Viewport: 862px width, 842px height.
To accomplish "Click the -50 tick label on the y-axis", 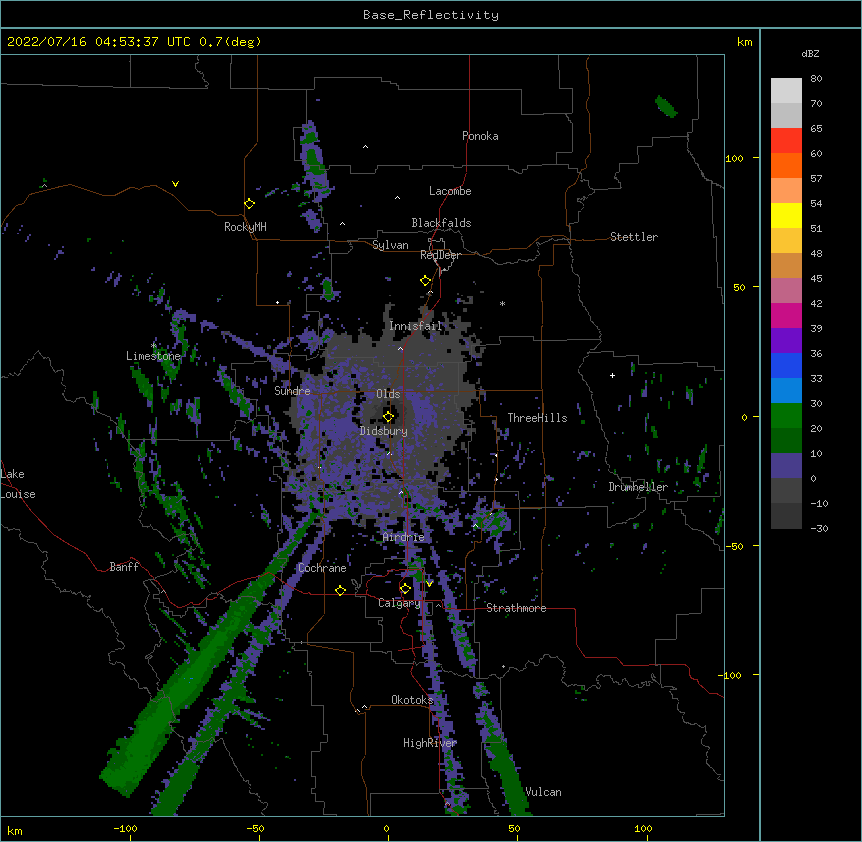I will pos(734,546).
